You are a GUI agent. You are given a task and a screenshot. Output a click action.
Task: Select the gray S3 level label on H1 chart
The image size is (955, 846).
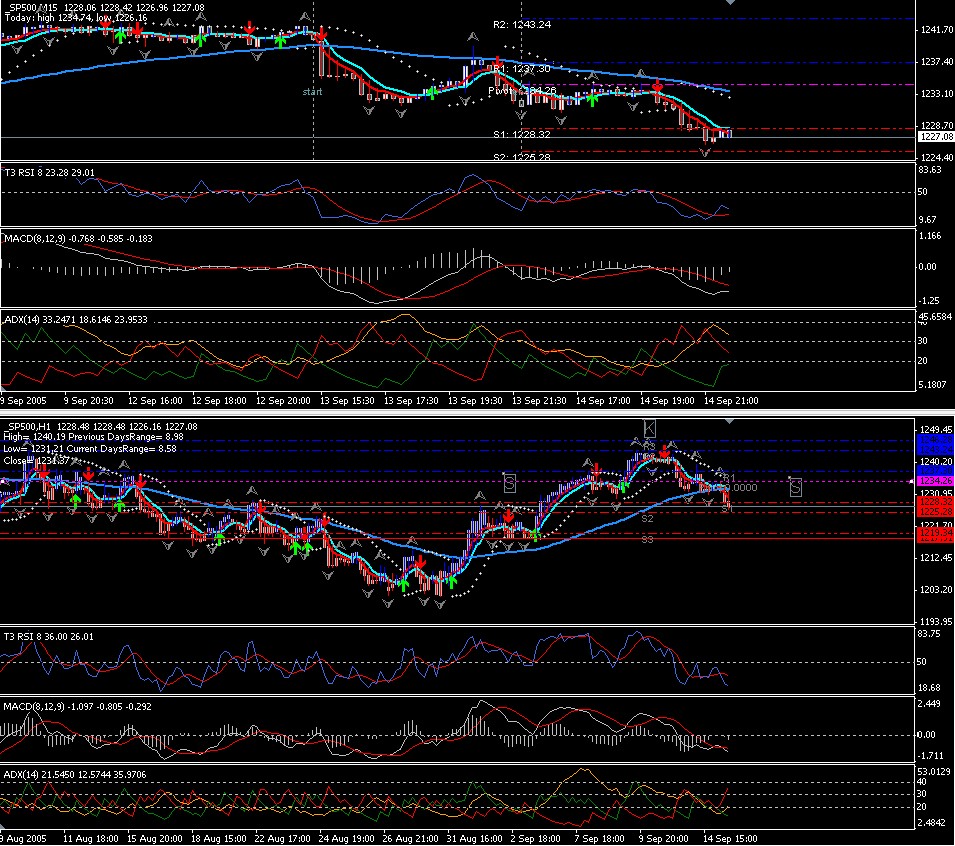[647, 540]
